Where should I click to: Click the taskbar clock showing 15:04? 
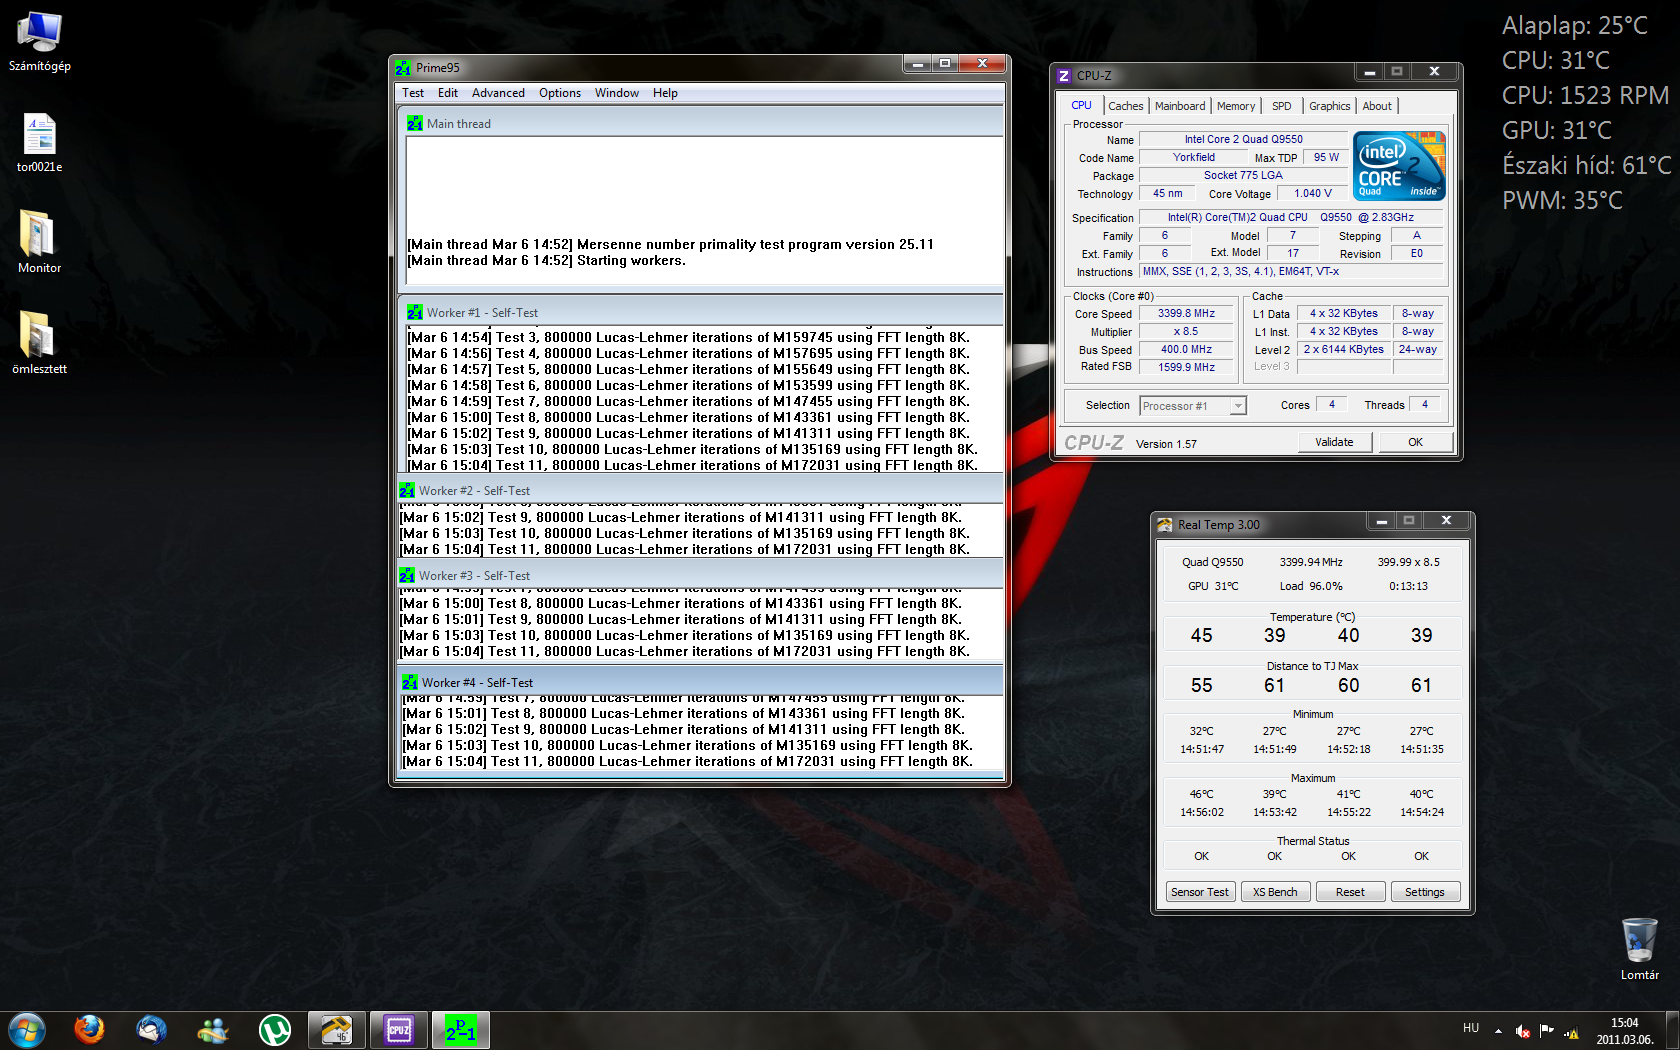[1625, 1031]
